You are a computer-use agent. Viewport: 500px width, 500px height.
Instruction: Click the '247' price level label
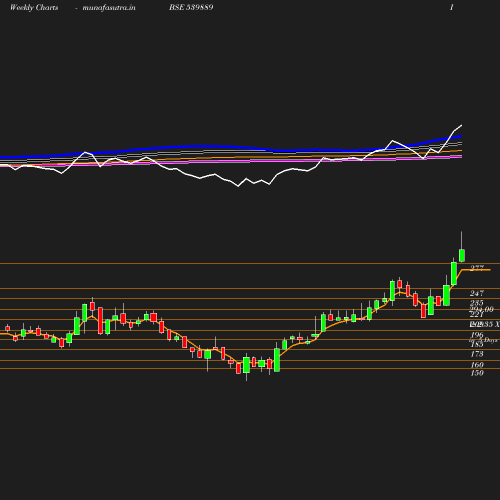click(x=477, y=293)
